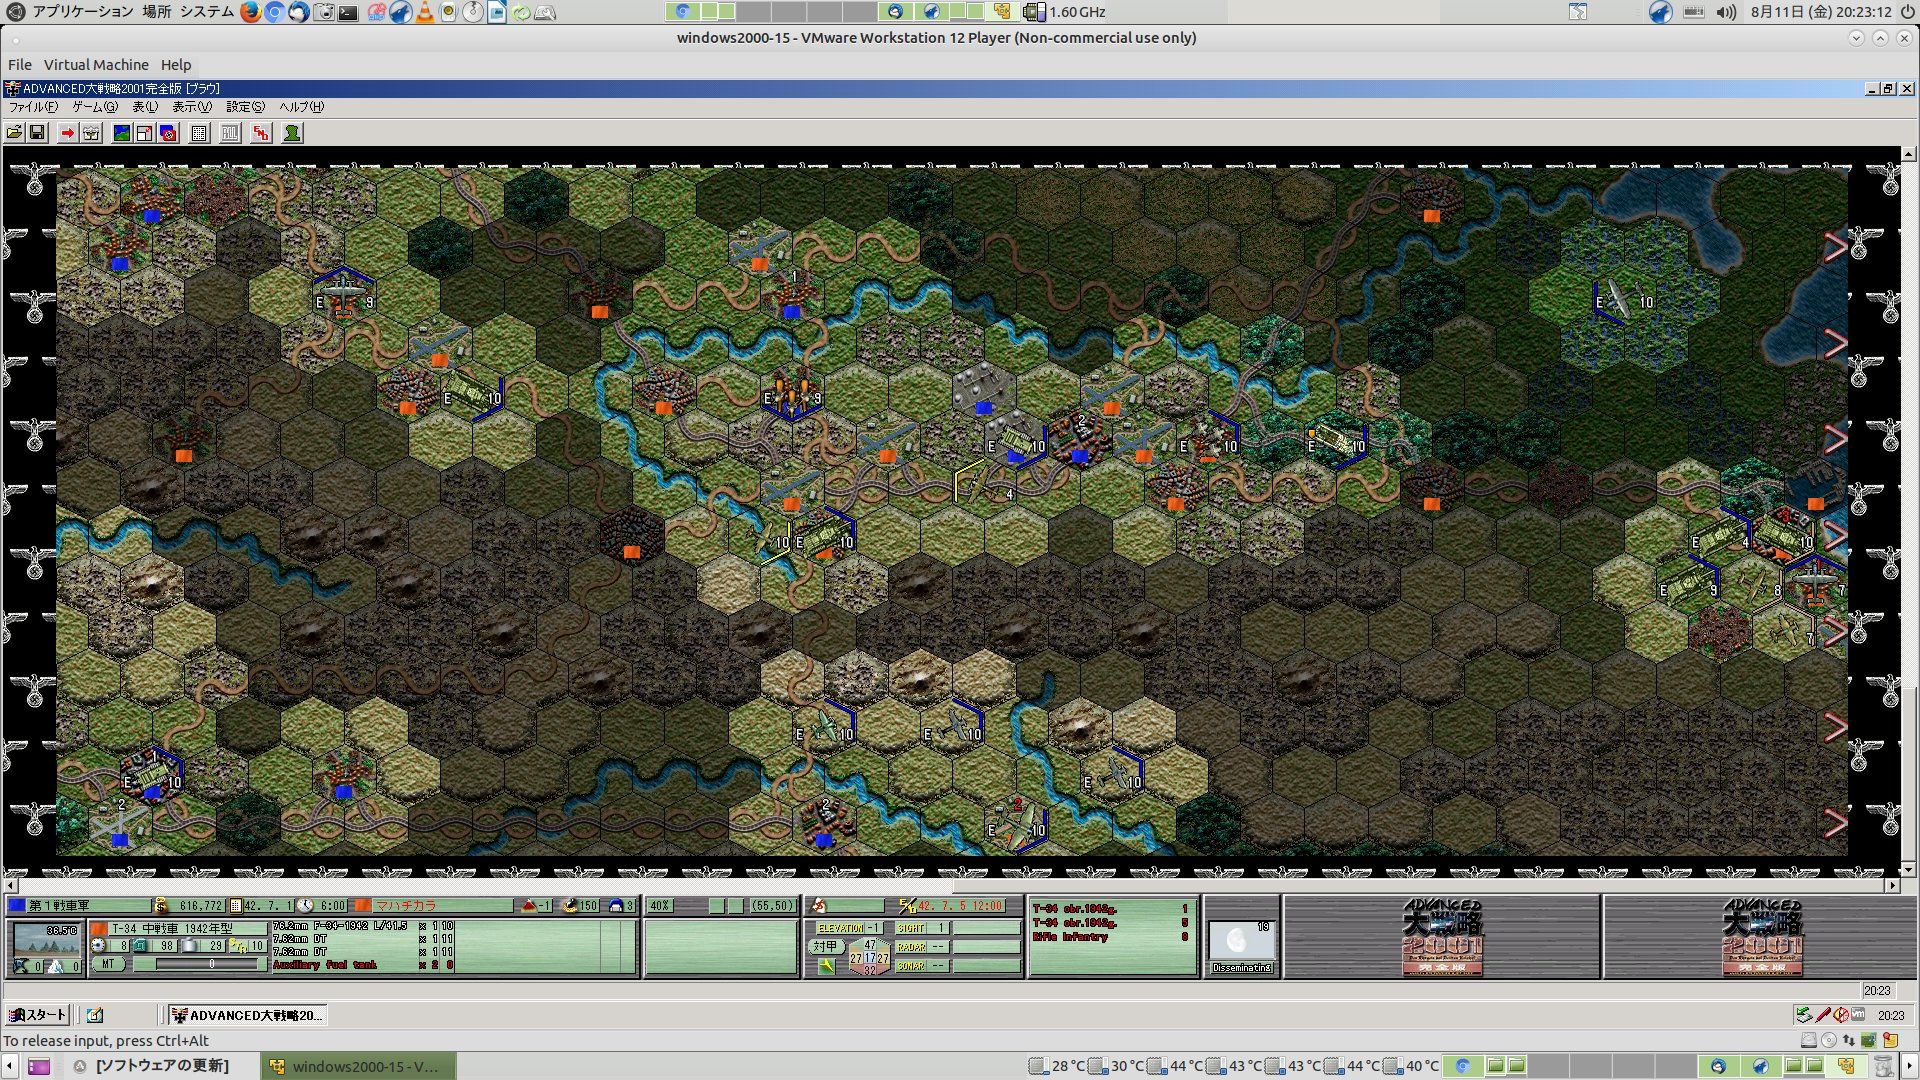The height and width of the screenshot is (1080, 1920).
Task: Click vertical scrollbar down arrow
Action: (1909, 870)
